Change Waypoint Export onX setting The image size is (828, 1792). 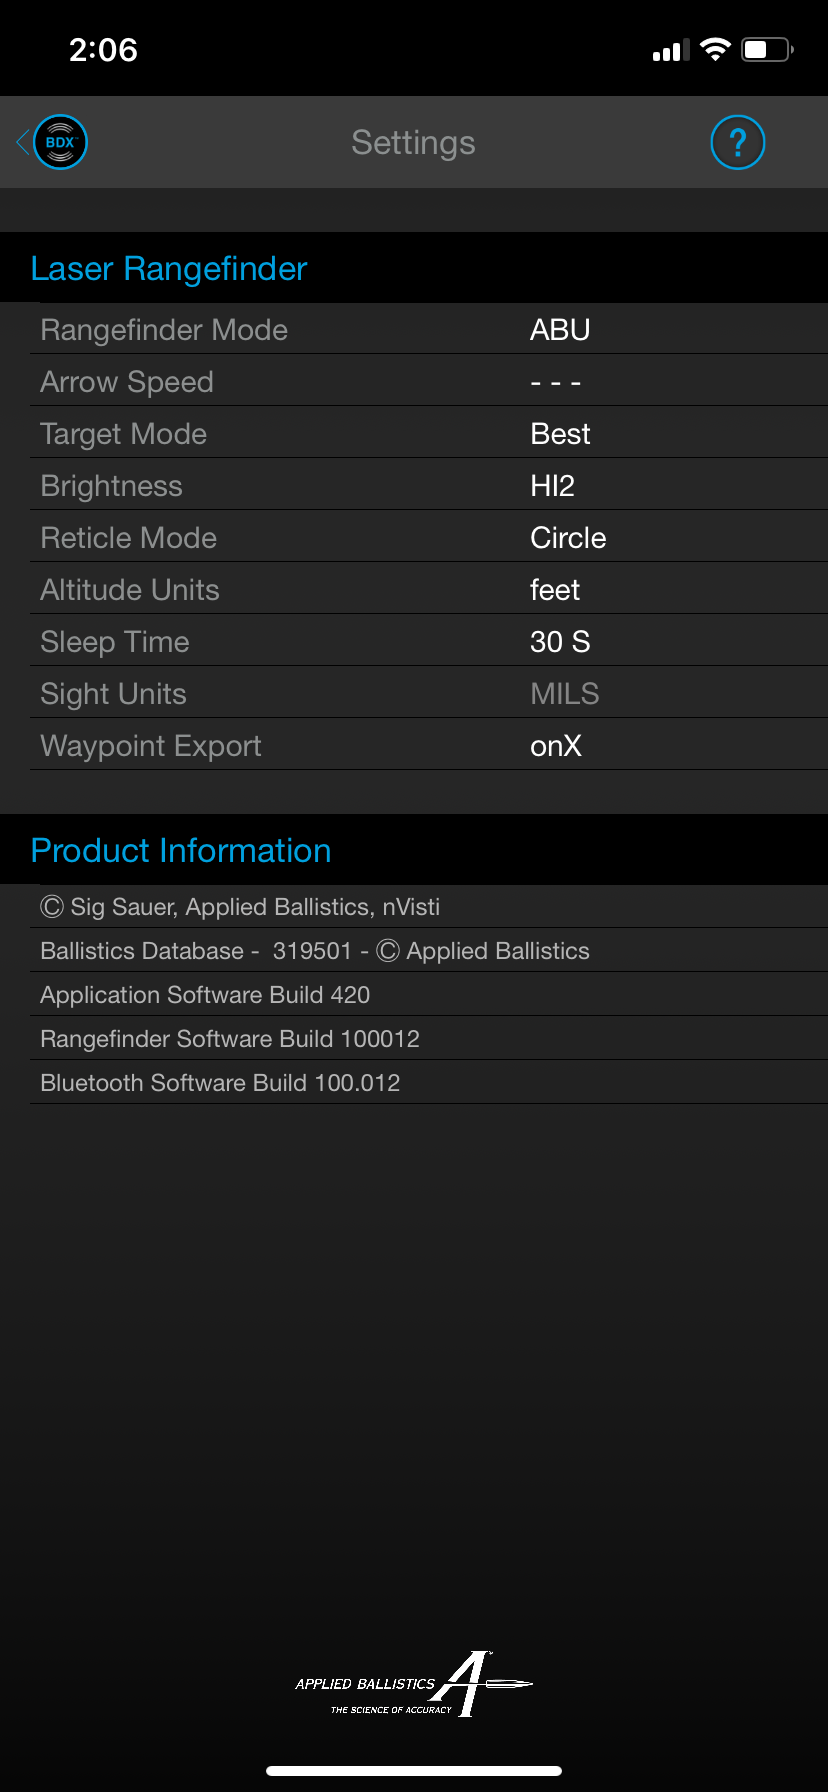(x=556, y=746)
